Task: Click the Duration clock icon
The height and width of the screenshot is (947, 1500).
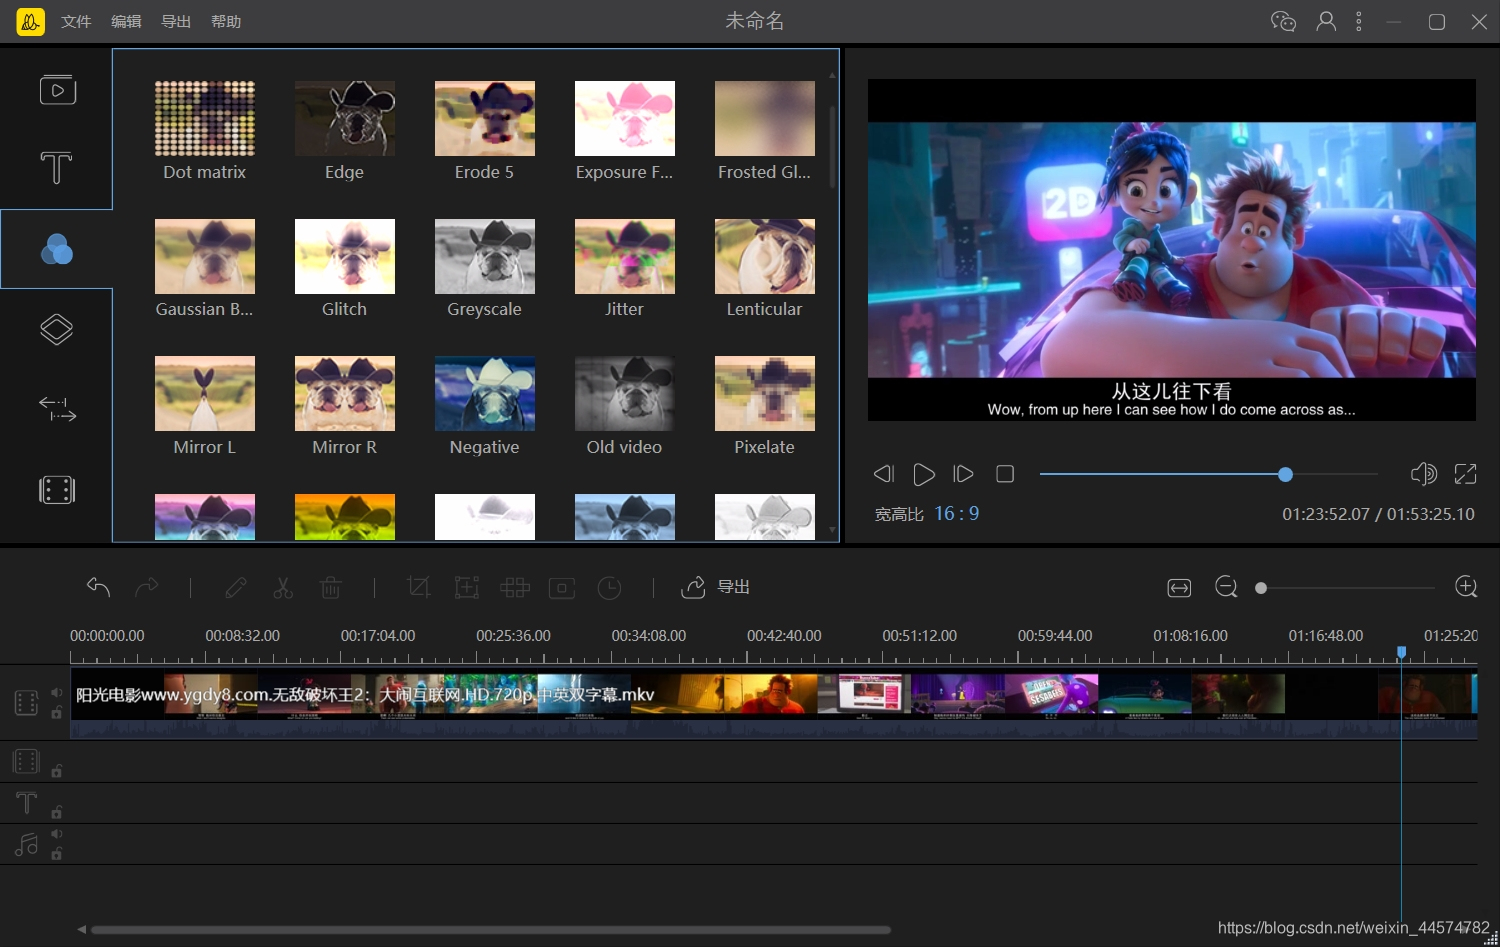Action: click(x=609, y=588)
